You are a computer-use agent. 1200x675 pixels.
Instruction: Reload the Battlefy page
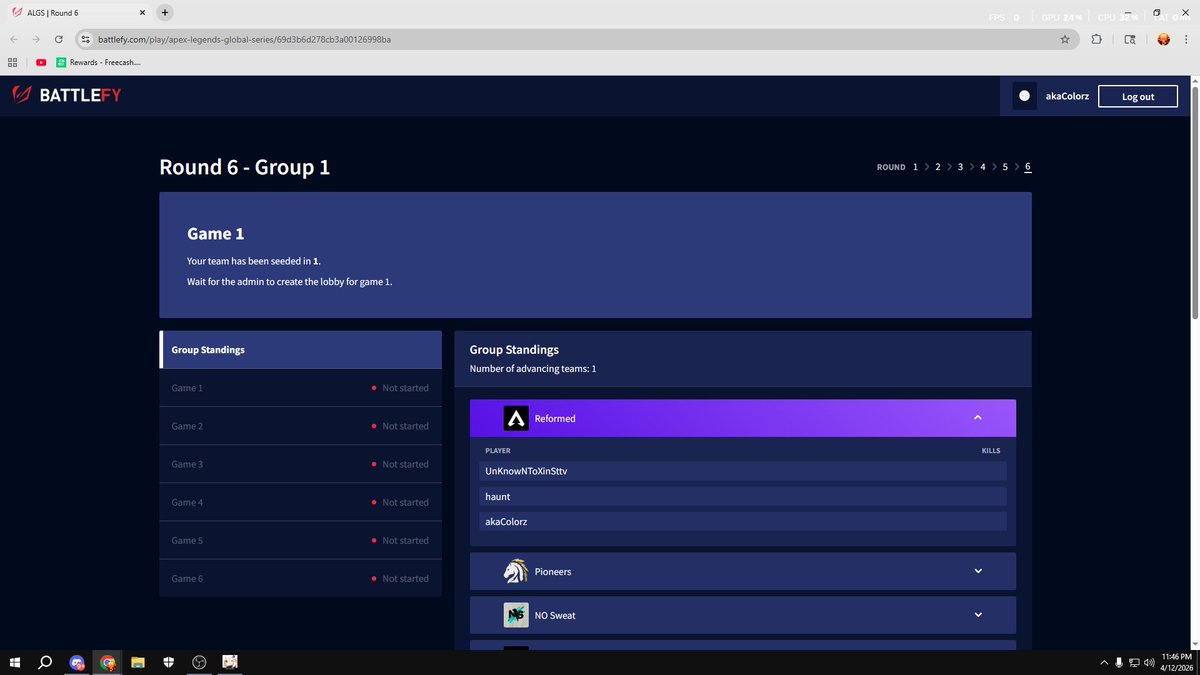(60, 39)
